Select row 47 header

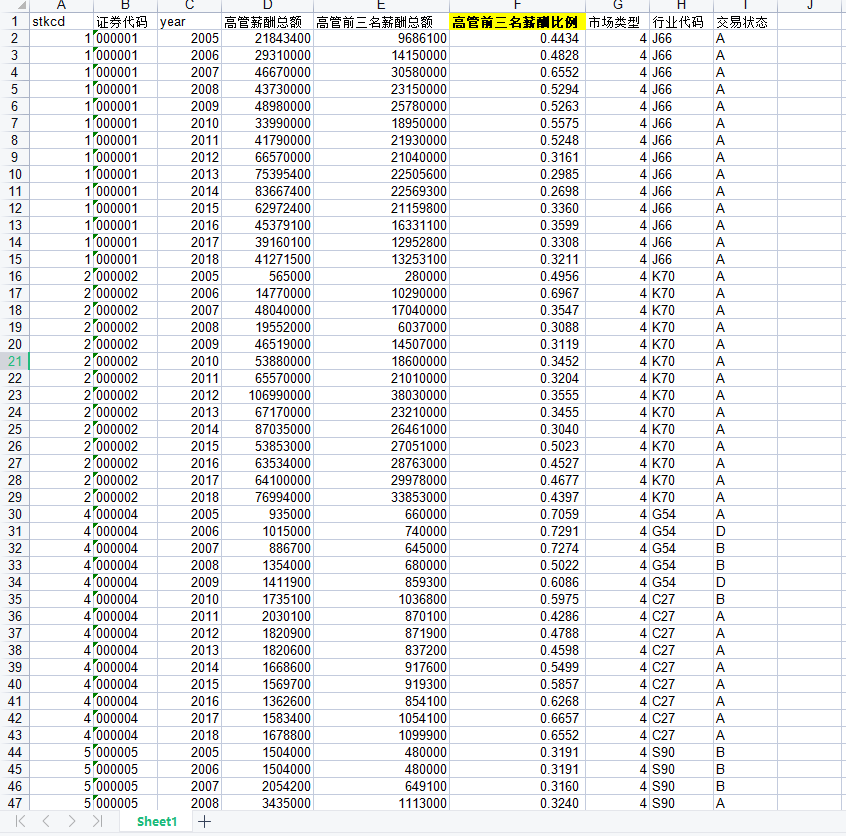(15, 803)
